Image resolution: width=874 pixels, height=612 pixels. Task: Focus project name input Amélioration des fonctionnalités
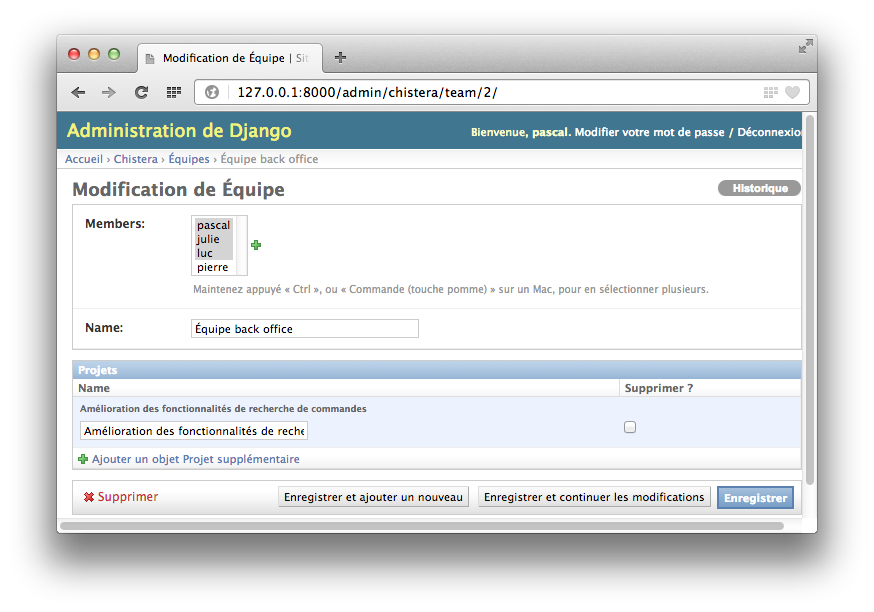pos(194,431)
